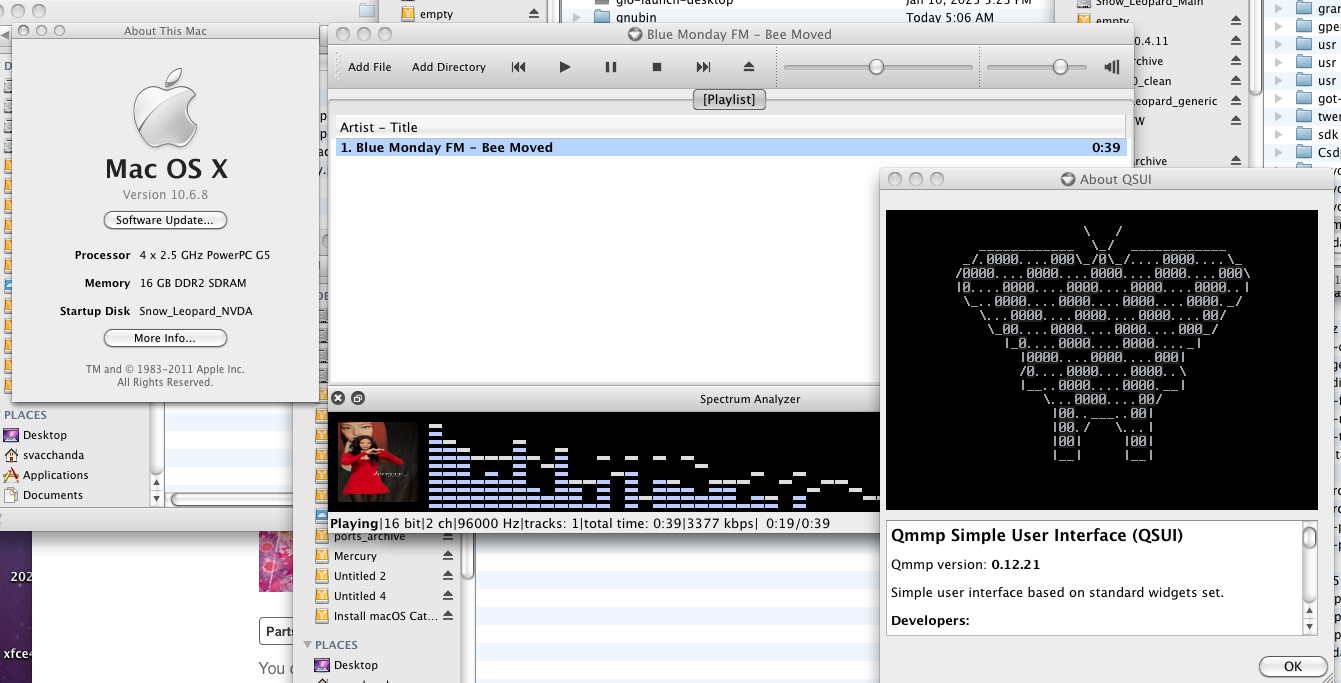Expand the gnubin folder disclosure triangle

tap(577, 17)
